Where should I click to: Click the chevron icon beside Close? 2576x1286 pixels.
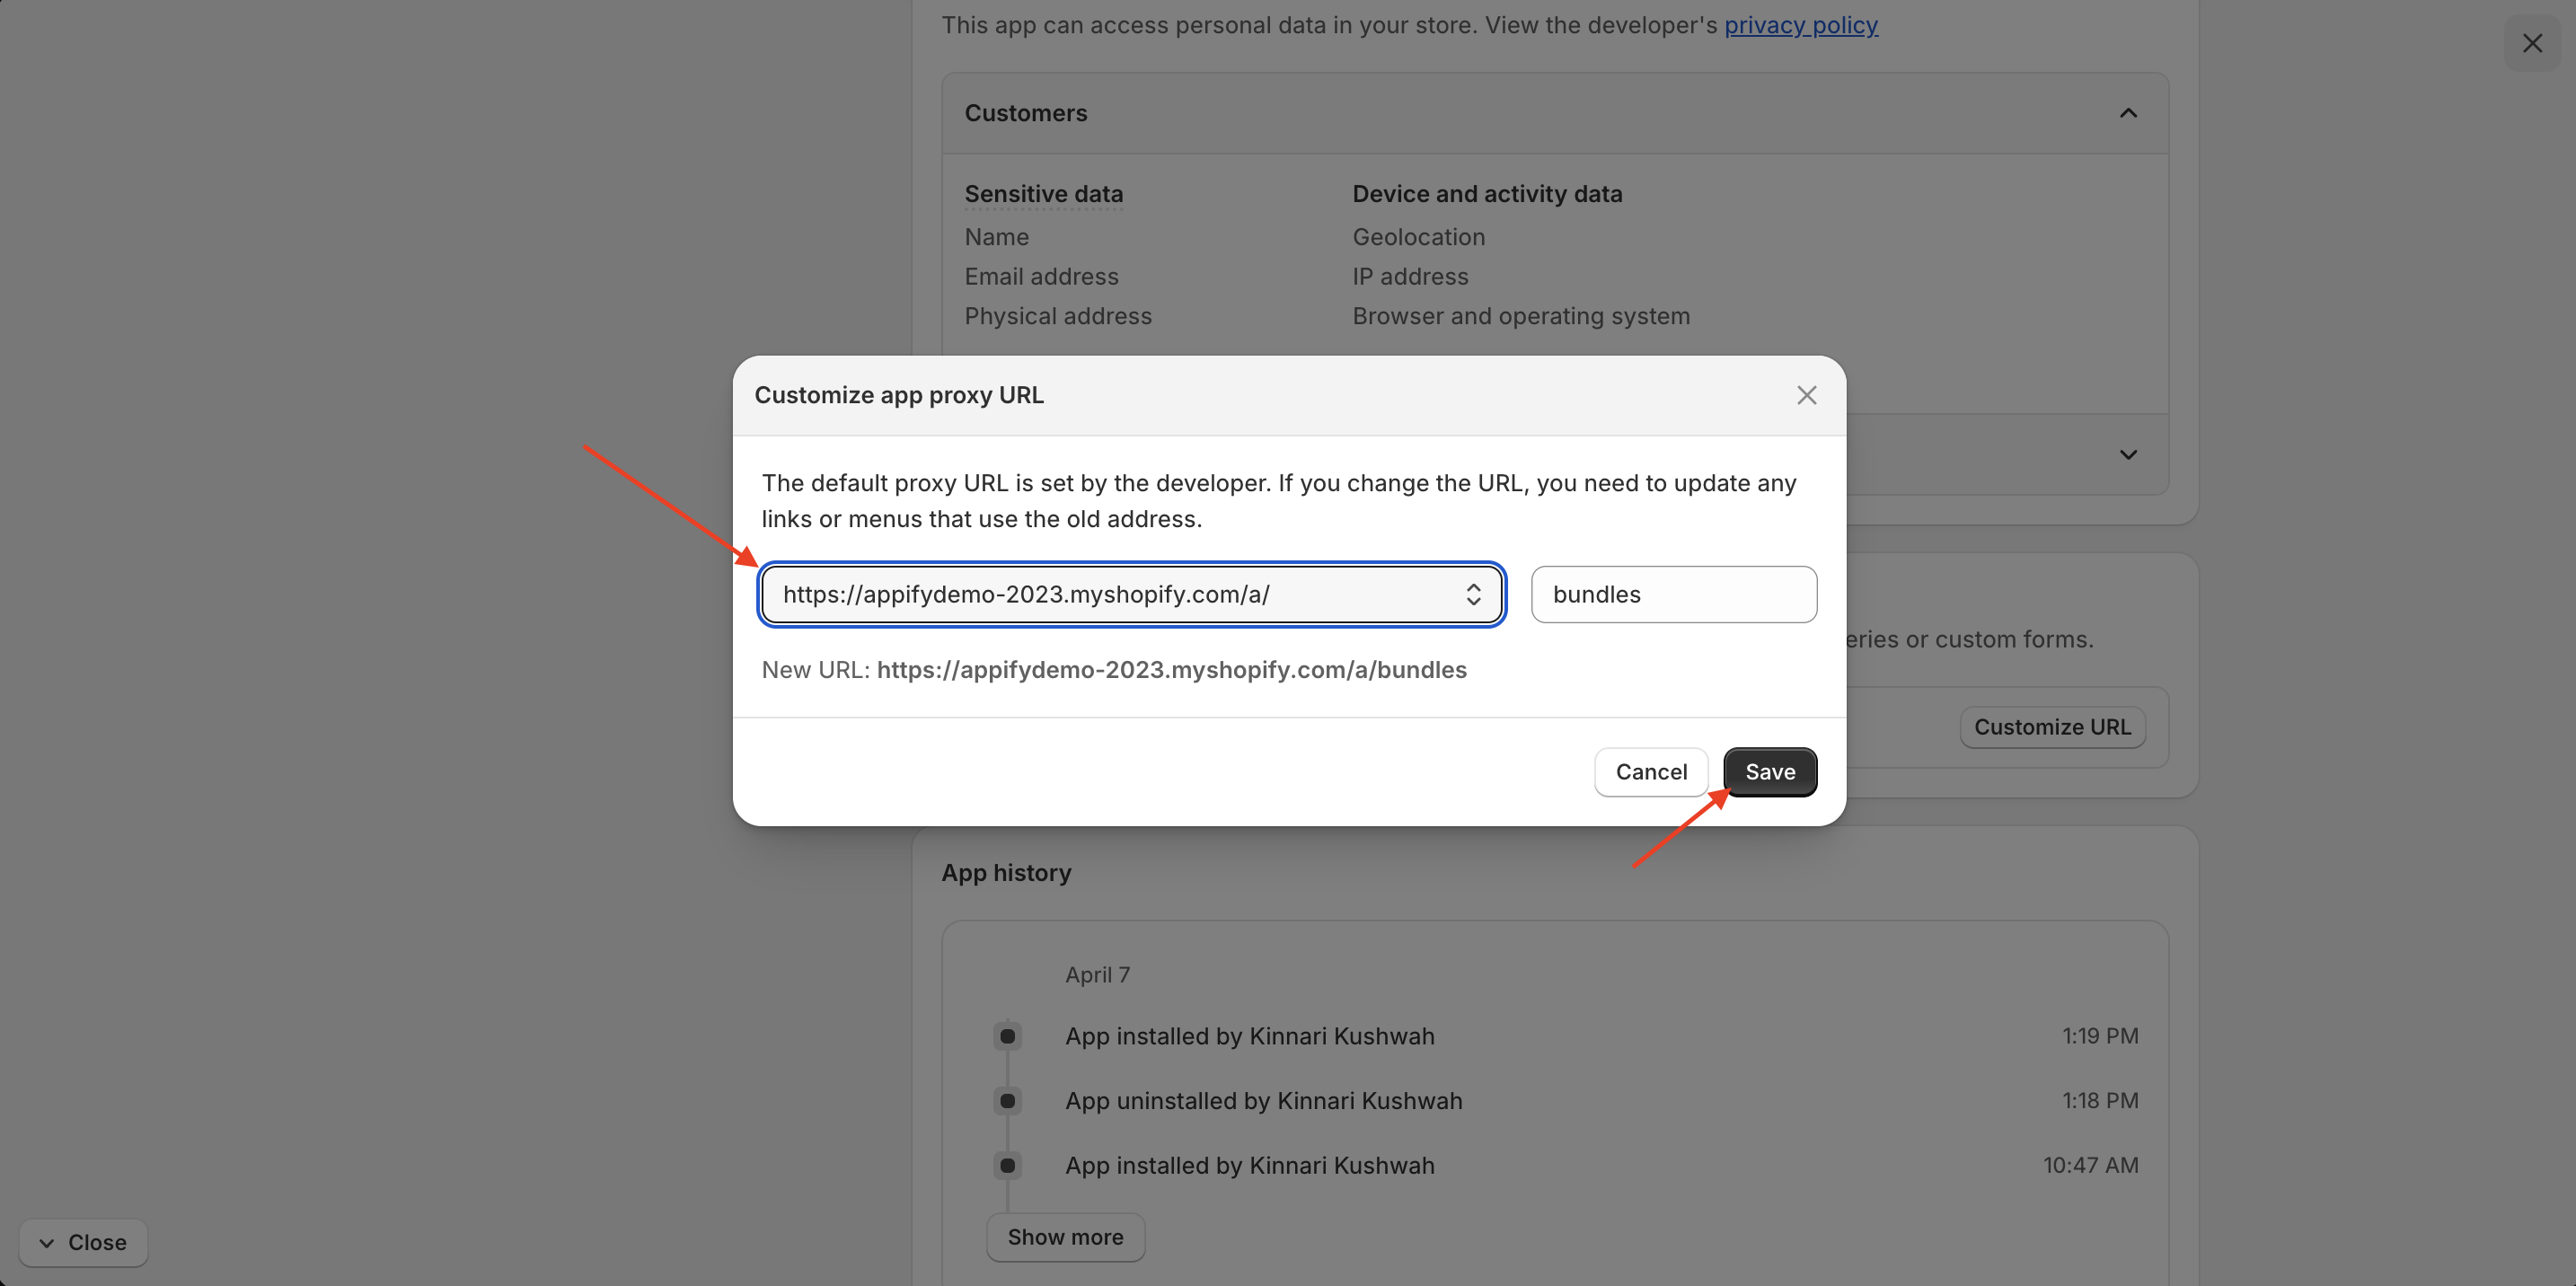click(46, 1243)
